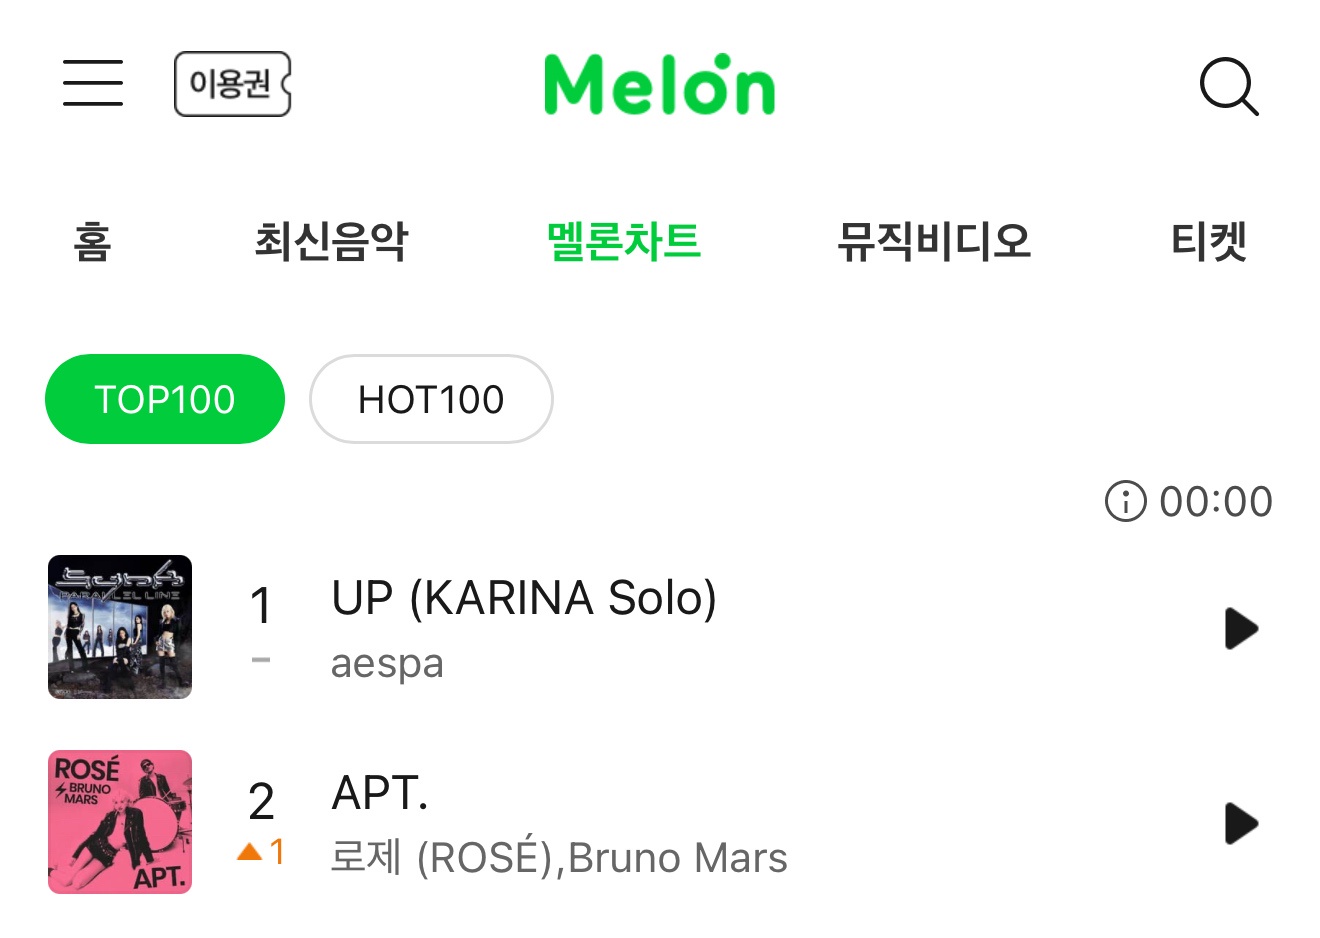Image resolution: width=1320 pixels, height=938 pixels.
Task: Play APT. by ROSÉ and Bruno Mars
Action: (1240, 824)
